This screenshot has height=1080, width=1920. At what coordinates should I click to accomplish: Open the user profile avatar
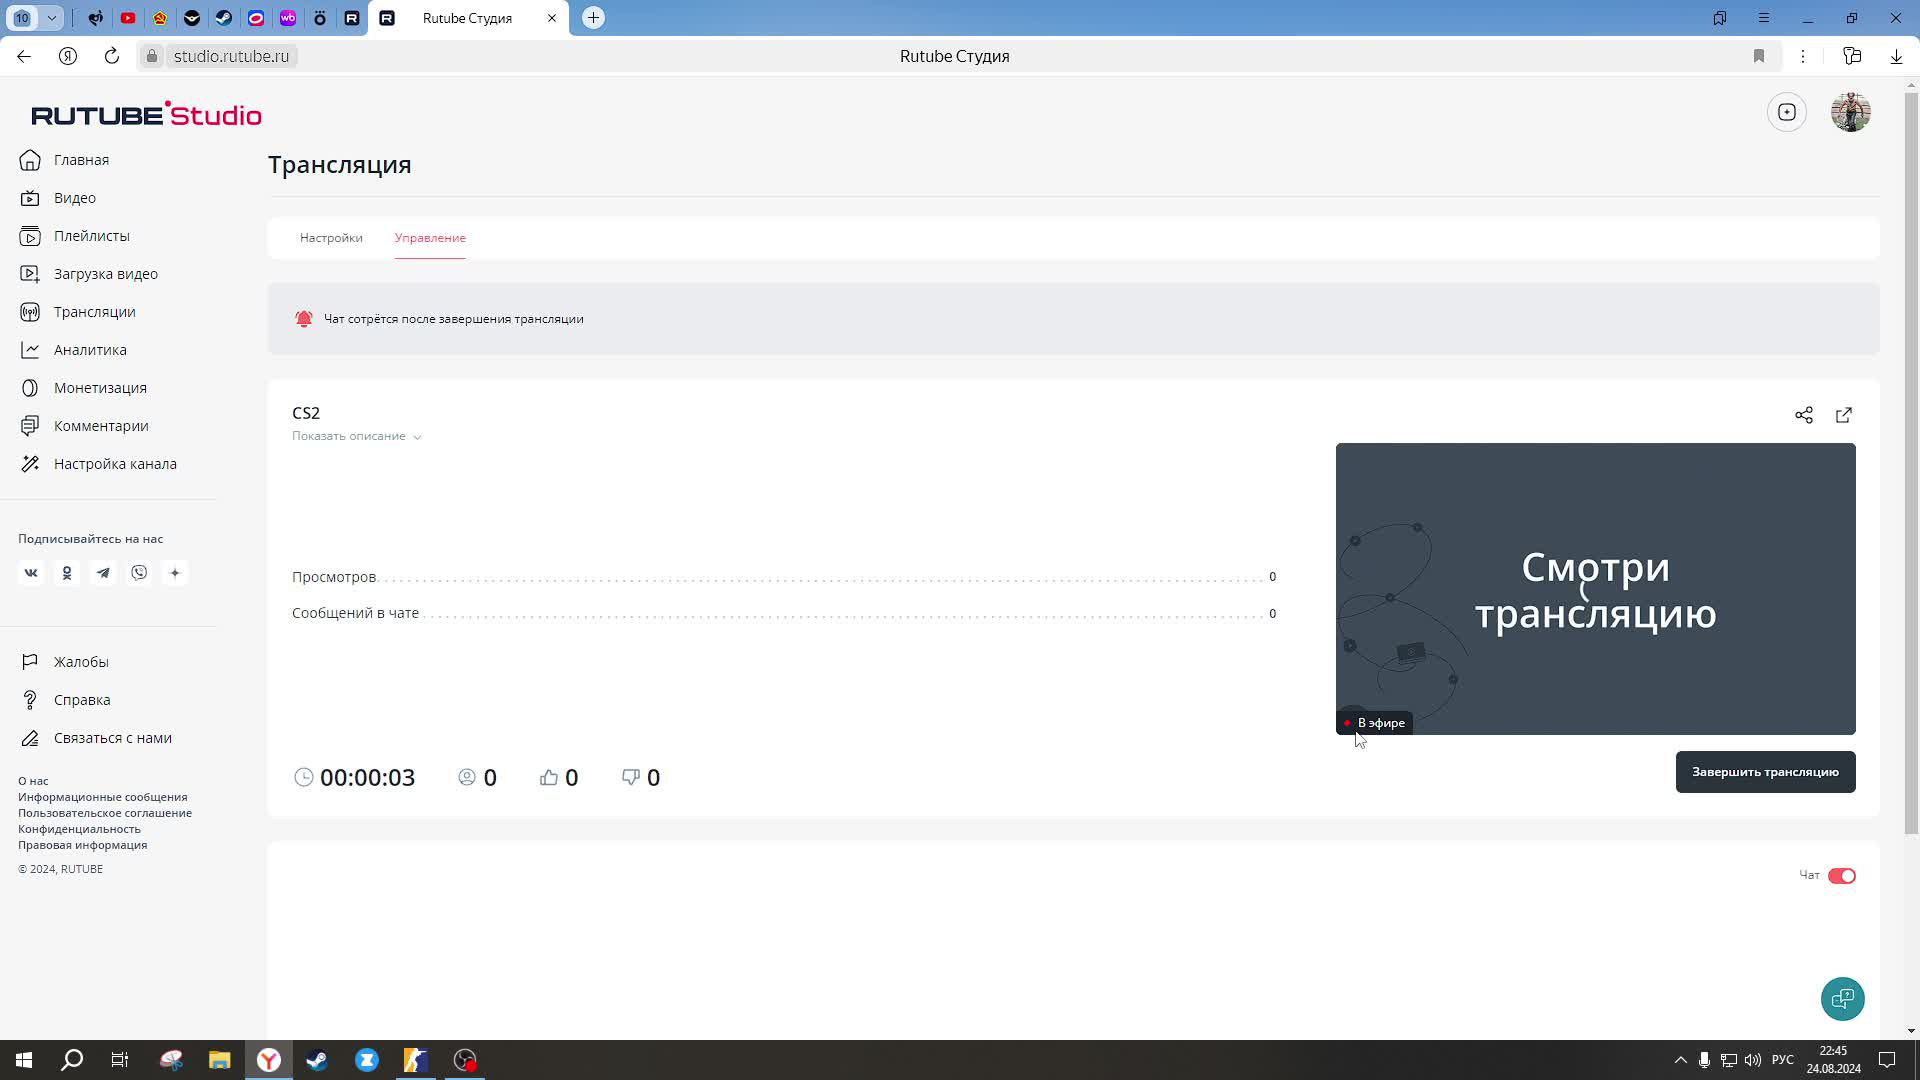pyautogui.click(x=1850, y=112)
